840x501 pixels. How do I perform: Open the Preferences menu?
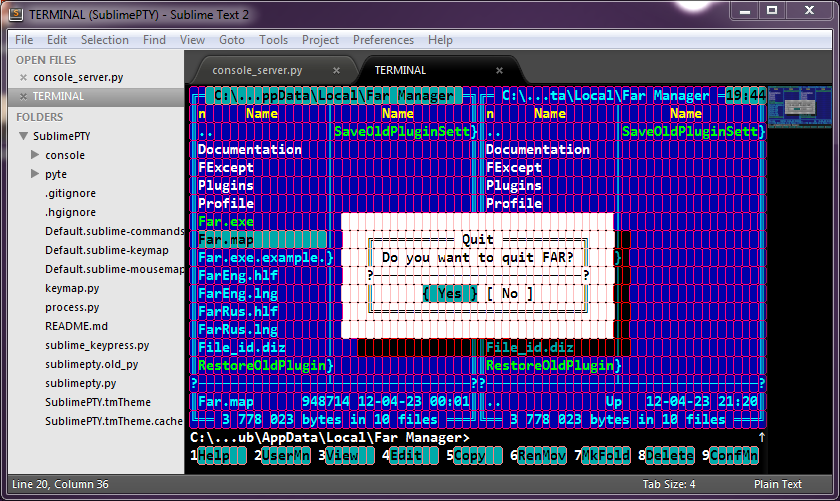click(x=383, y=40)
